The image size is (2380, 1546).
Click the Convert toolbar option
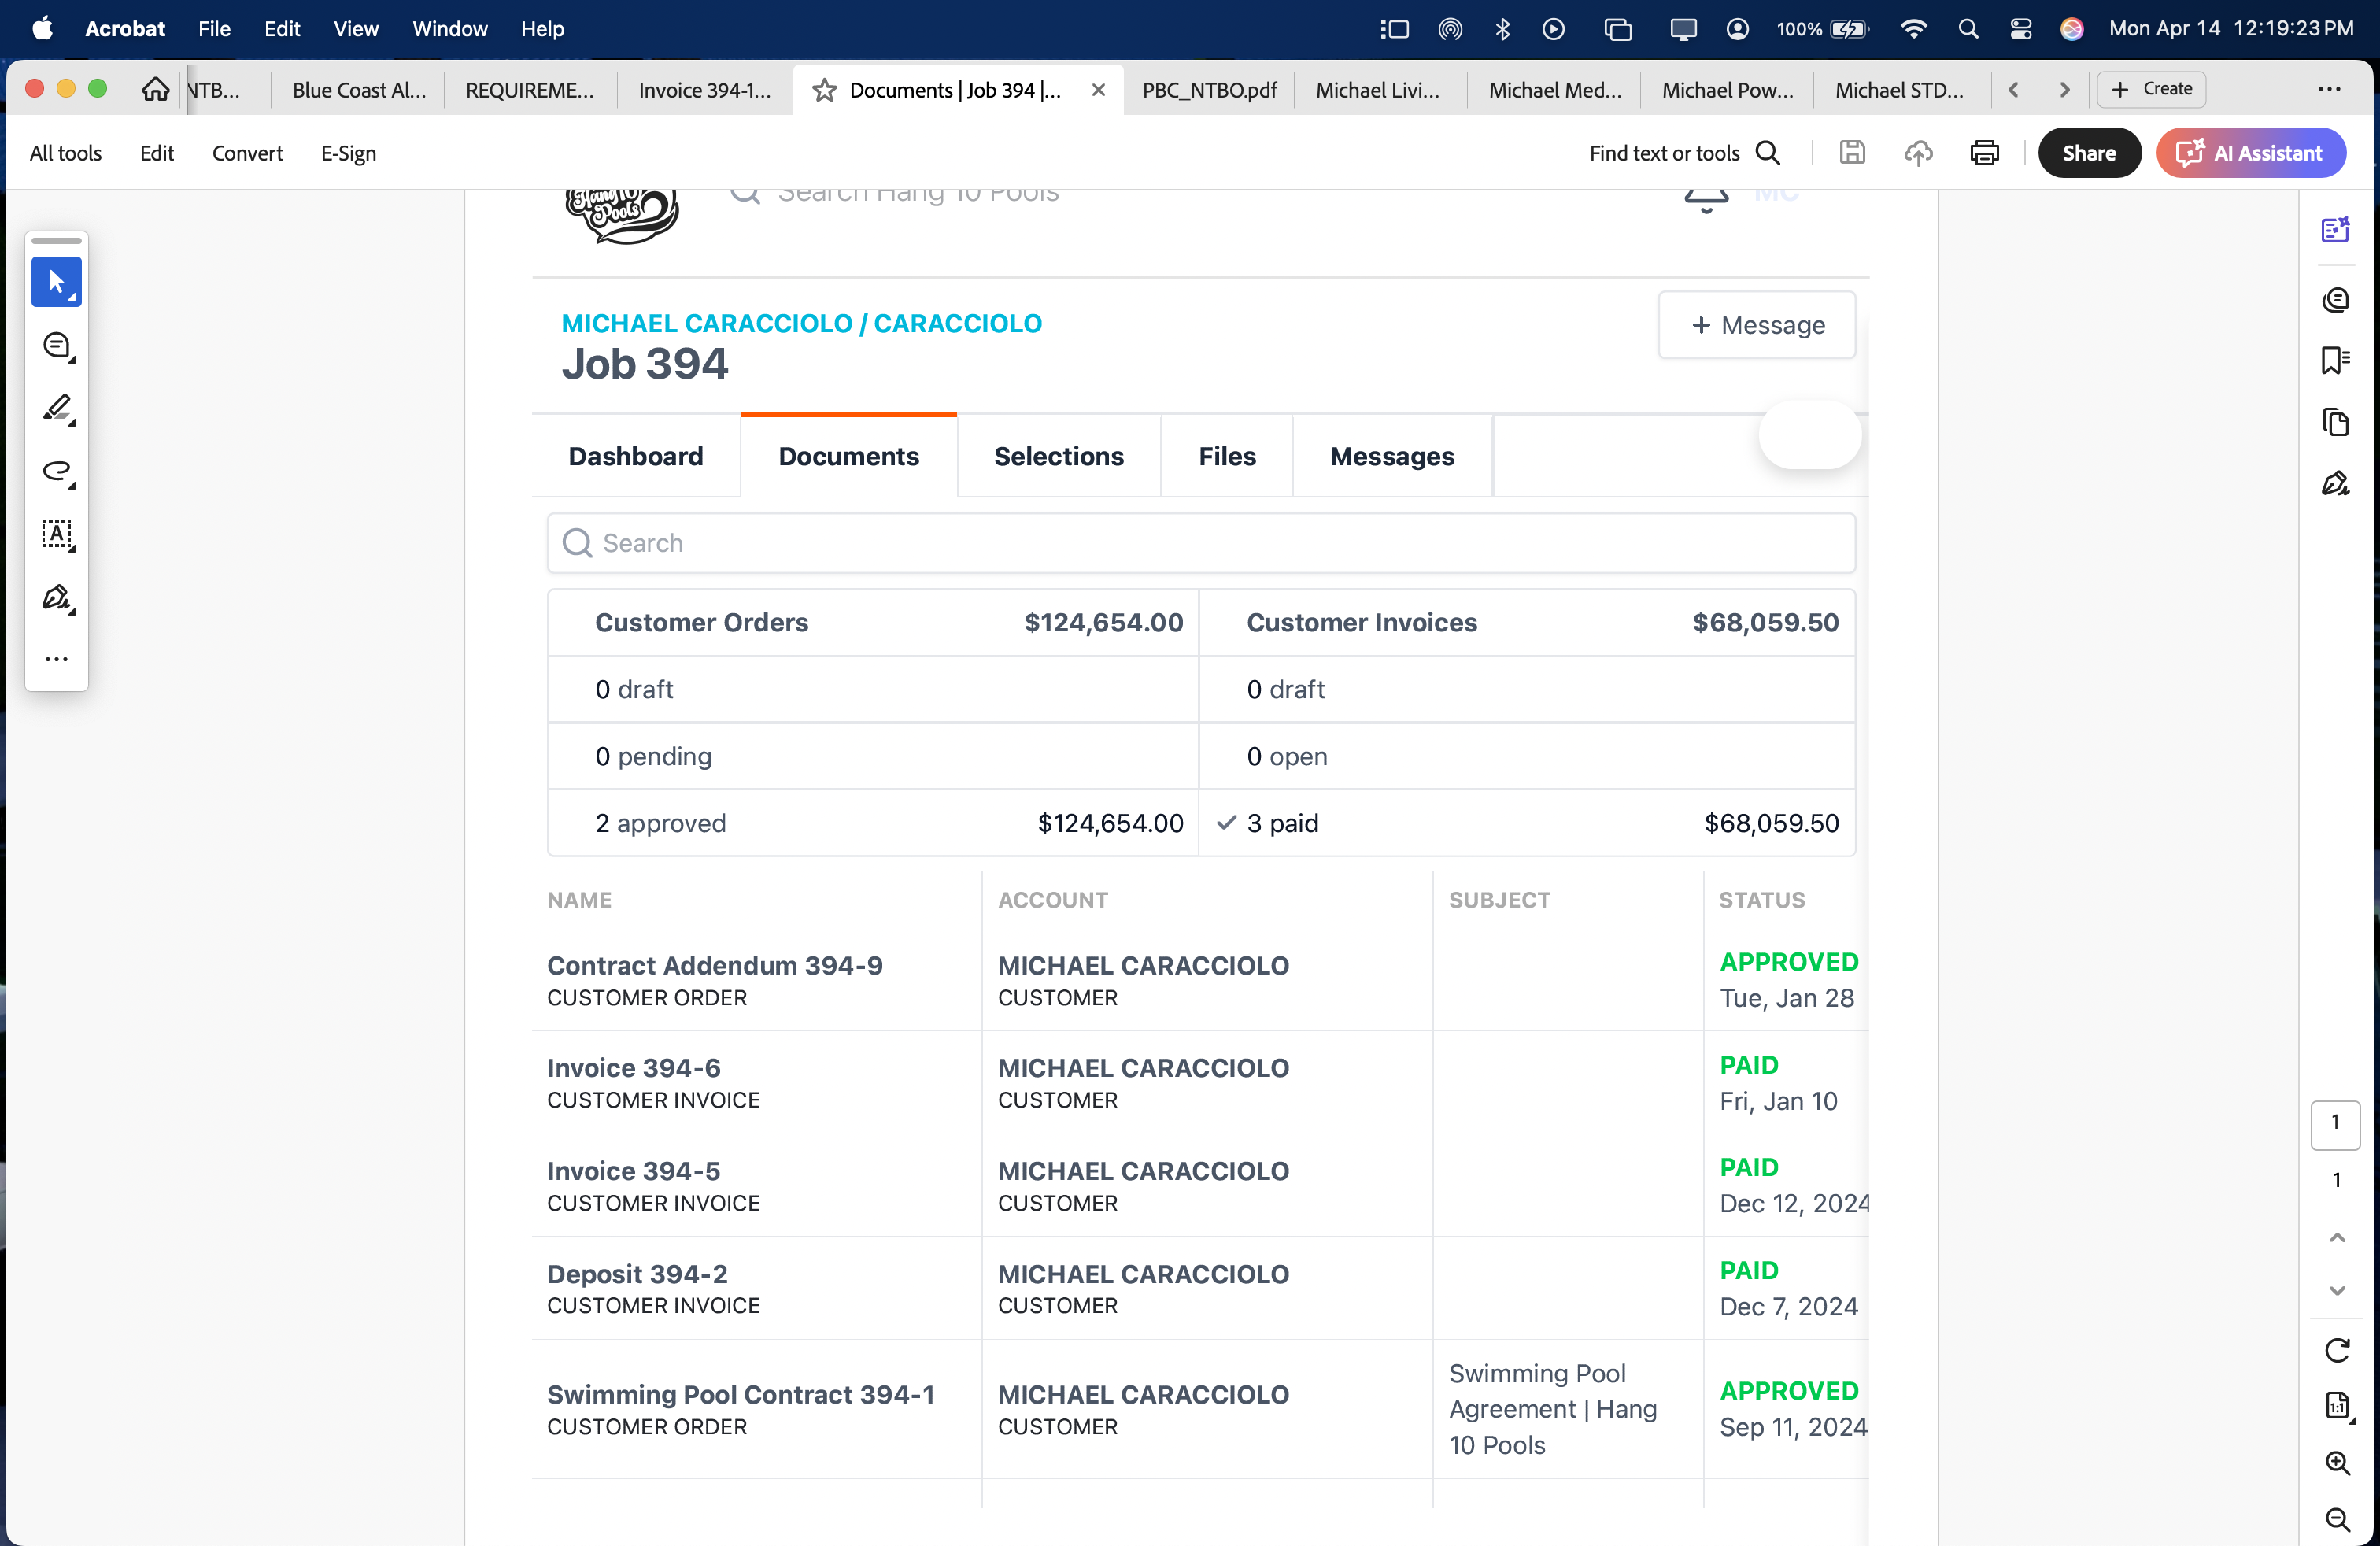[247, 153]
